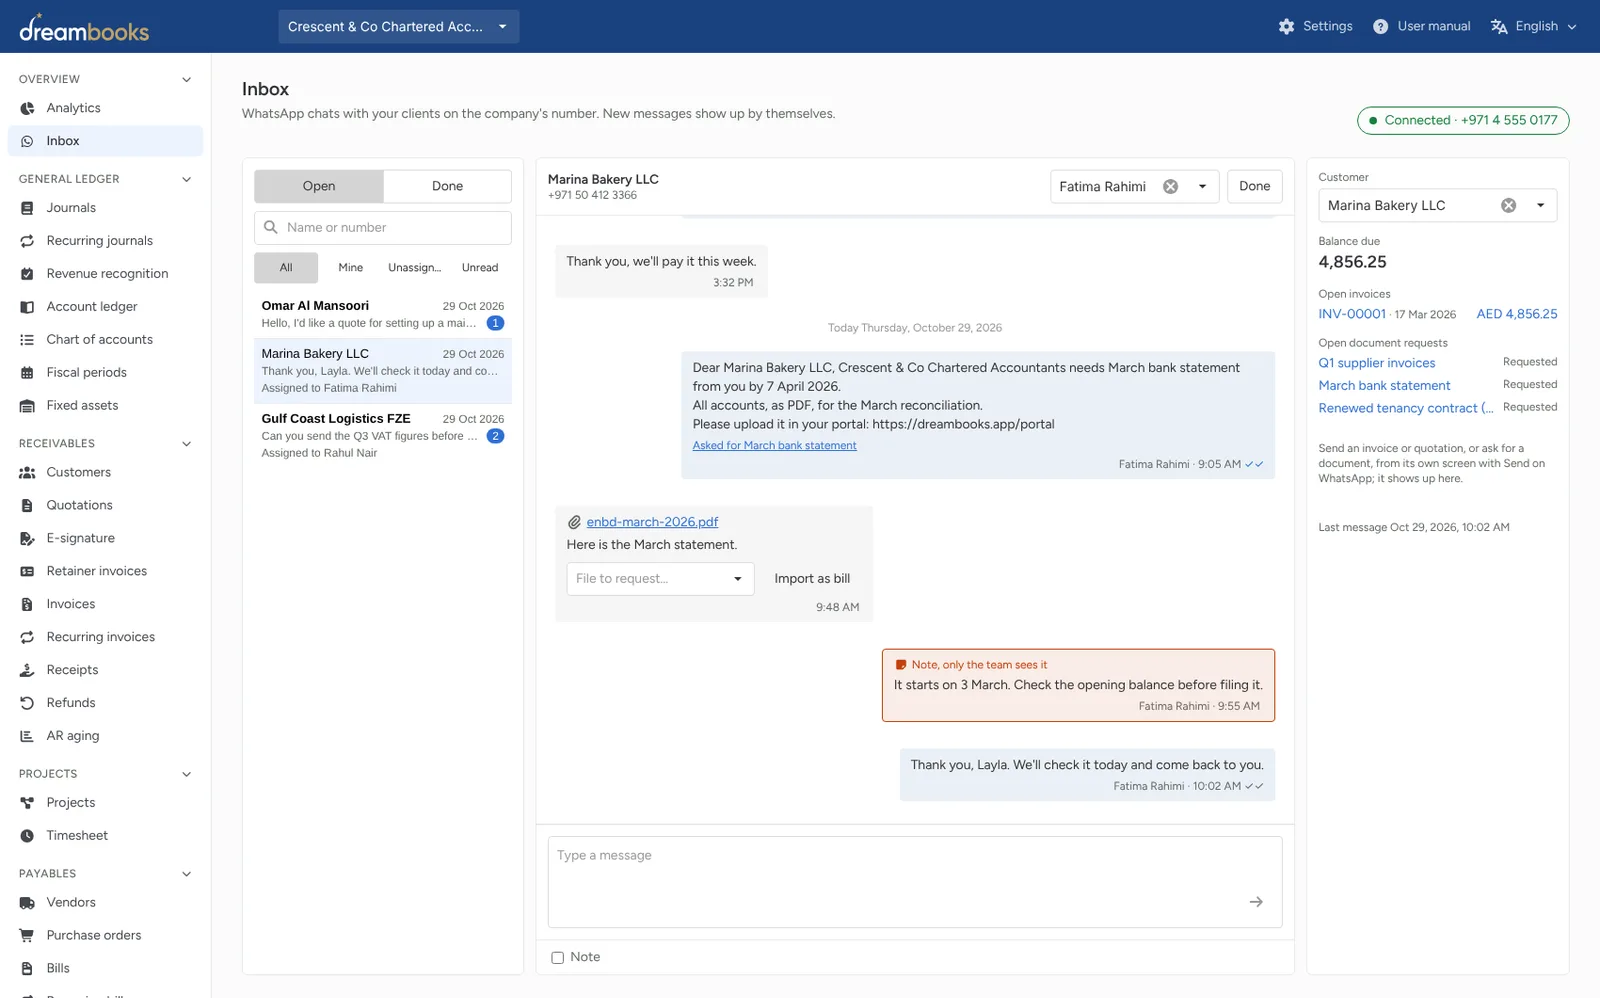Tick the Note checkbox below message box

tap(558, 958)
